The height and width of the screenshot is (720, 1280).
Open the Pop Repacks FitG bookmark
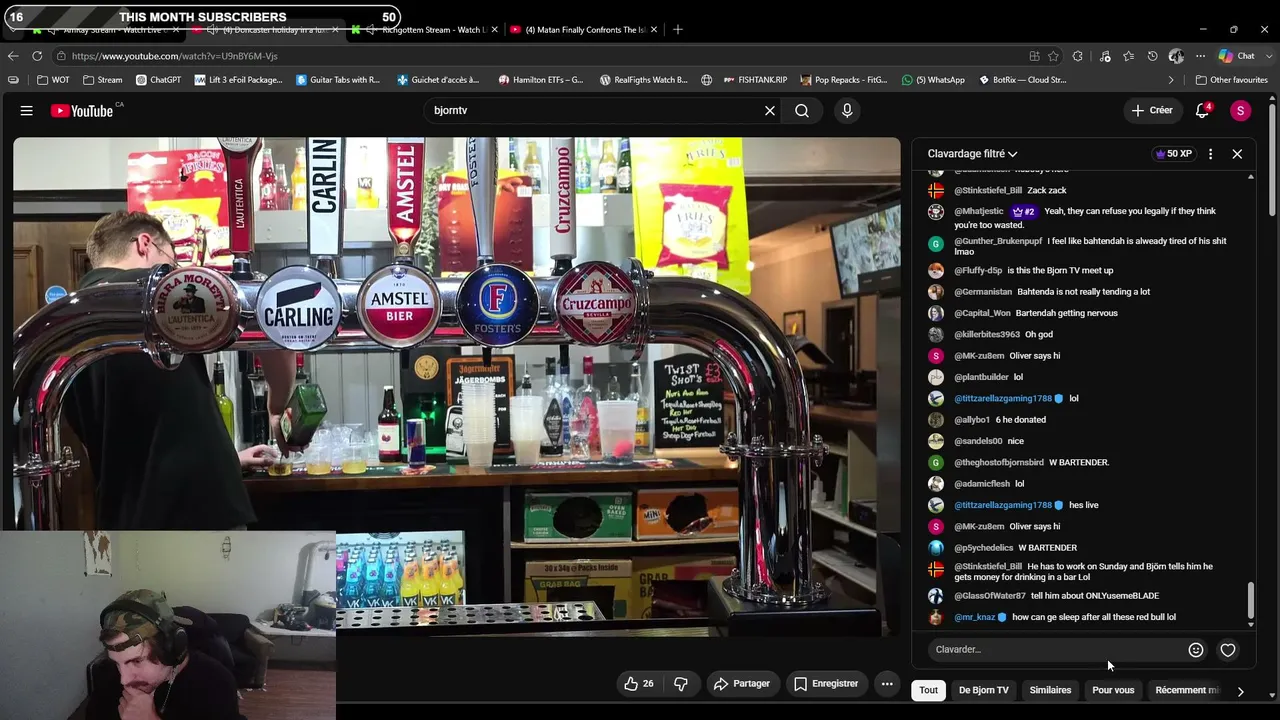tap(843, 80)
